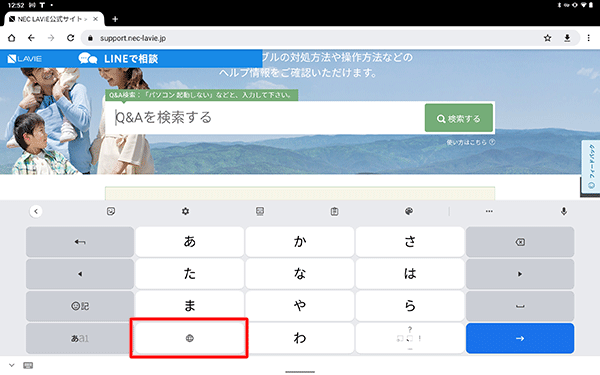Tap the undo reverse-arrow key
The width and height of the screenshot is (600, 375).
80,242
